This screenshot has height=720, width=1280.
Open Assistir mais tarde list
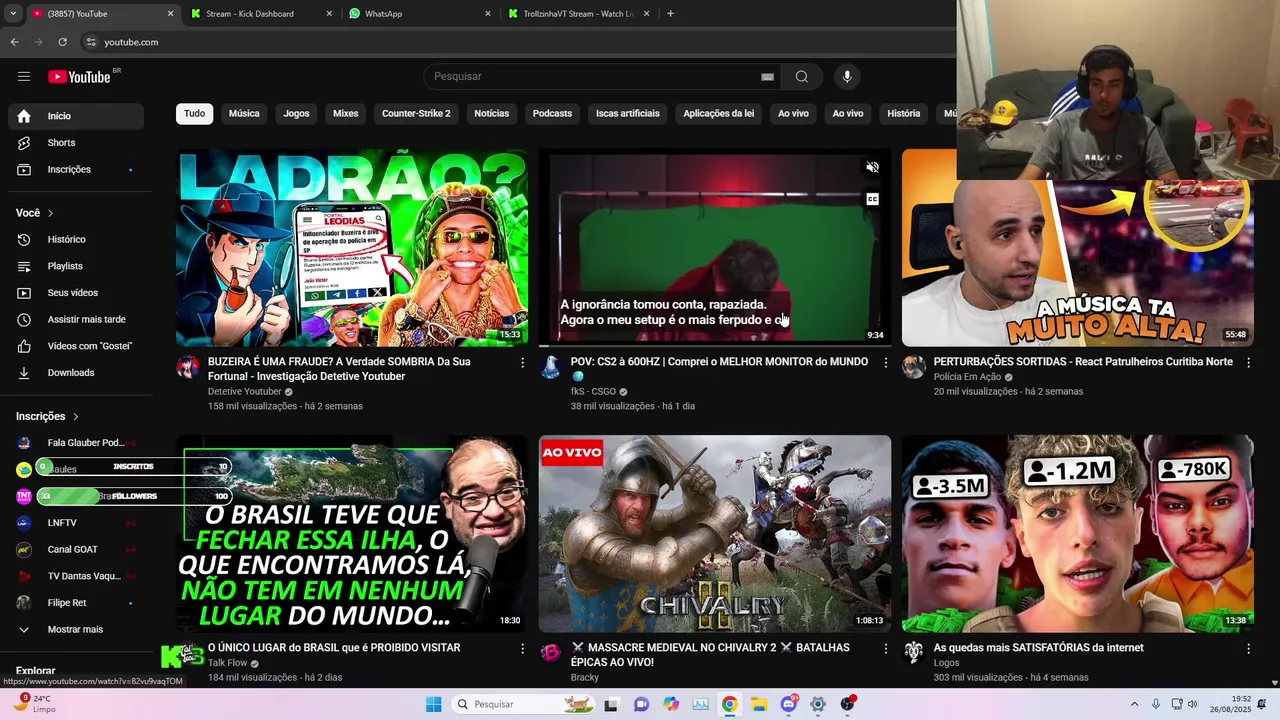coord(76,320)
